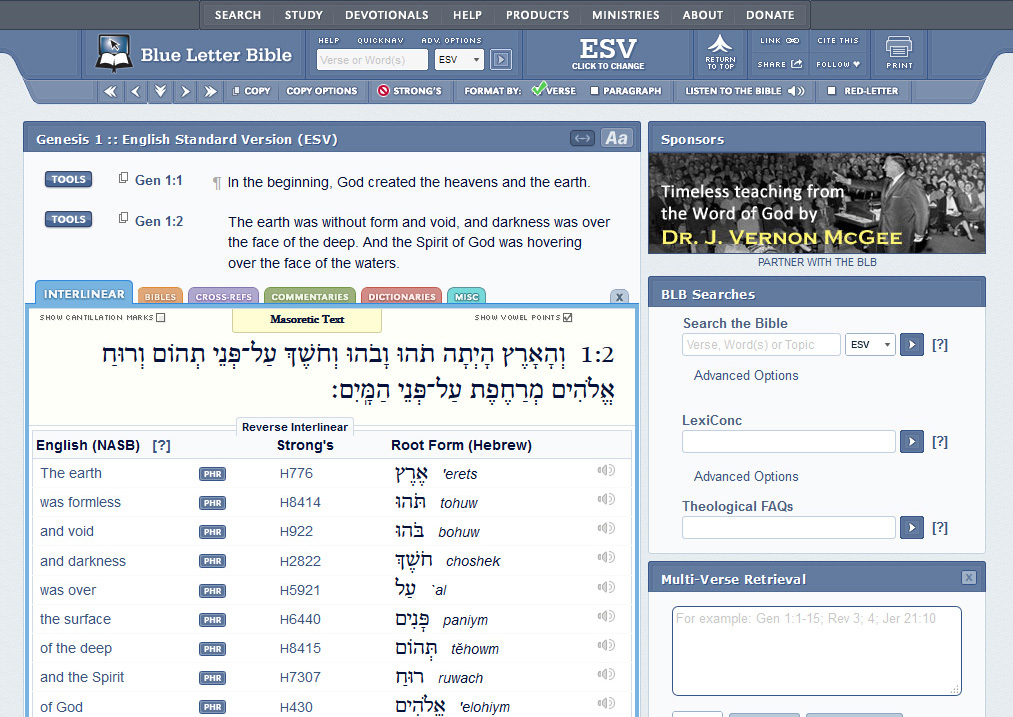Screen dimensions: 1013x717
Task: Open the Aa font settings icon
Action: [617, 138]
